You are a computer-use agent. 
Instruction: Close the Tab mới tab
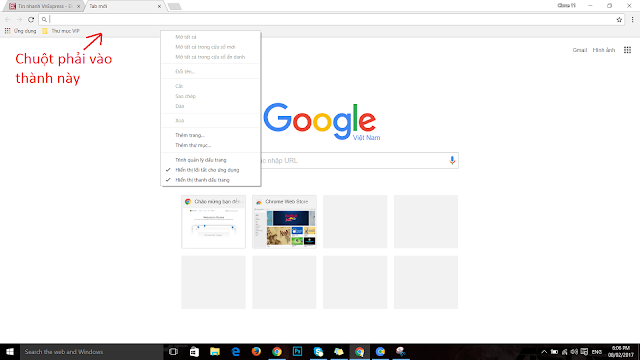[x=159, y=7]
